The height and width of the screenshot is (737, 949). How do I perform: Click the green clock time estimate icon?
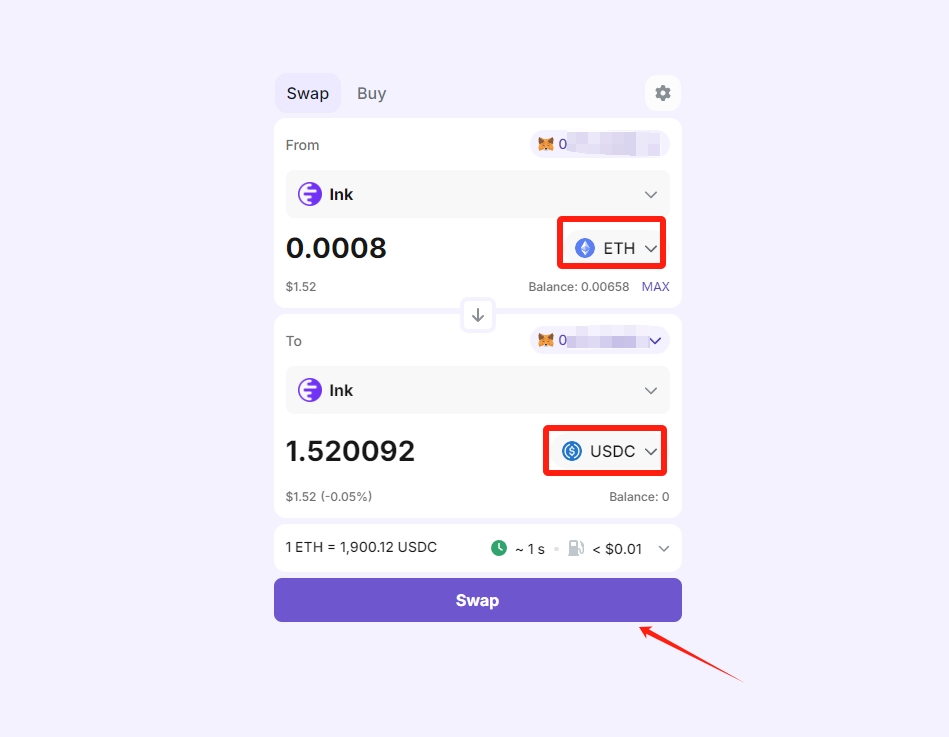click(499, 548)
